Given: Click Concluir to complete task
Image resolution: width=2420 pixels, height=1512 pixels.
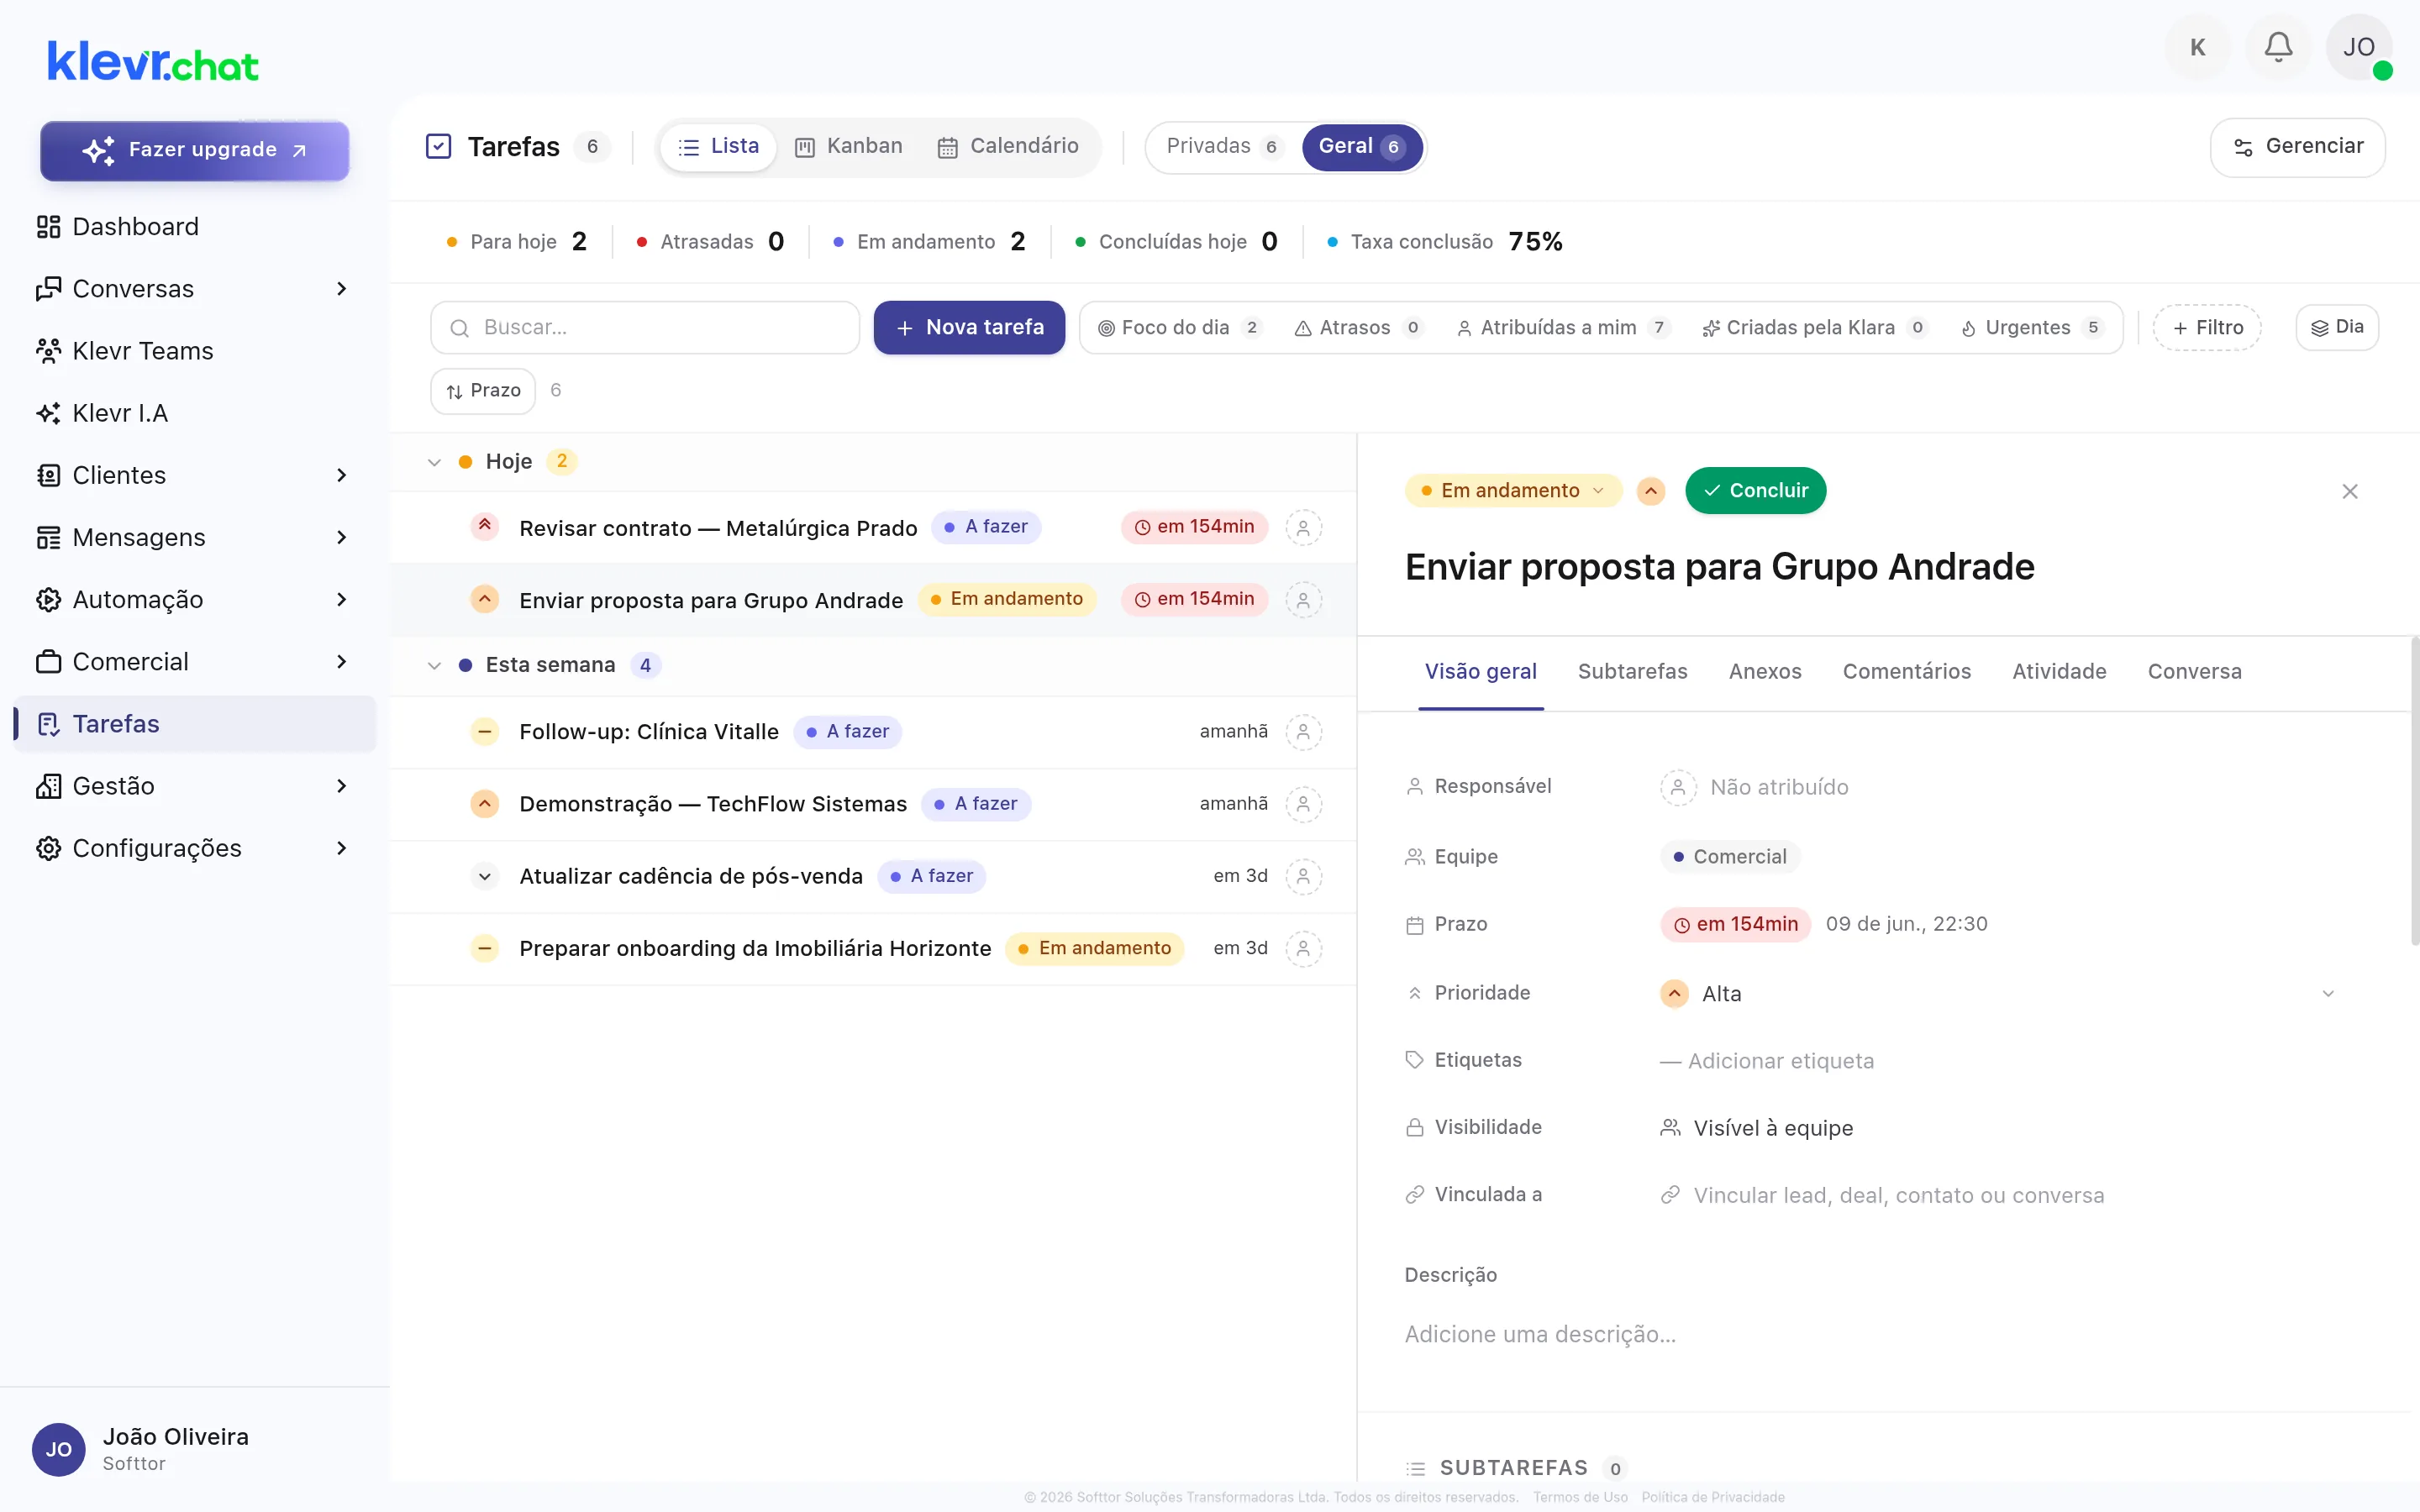Looking at the screenshot, I should (1755, 491).
